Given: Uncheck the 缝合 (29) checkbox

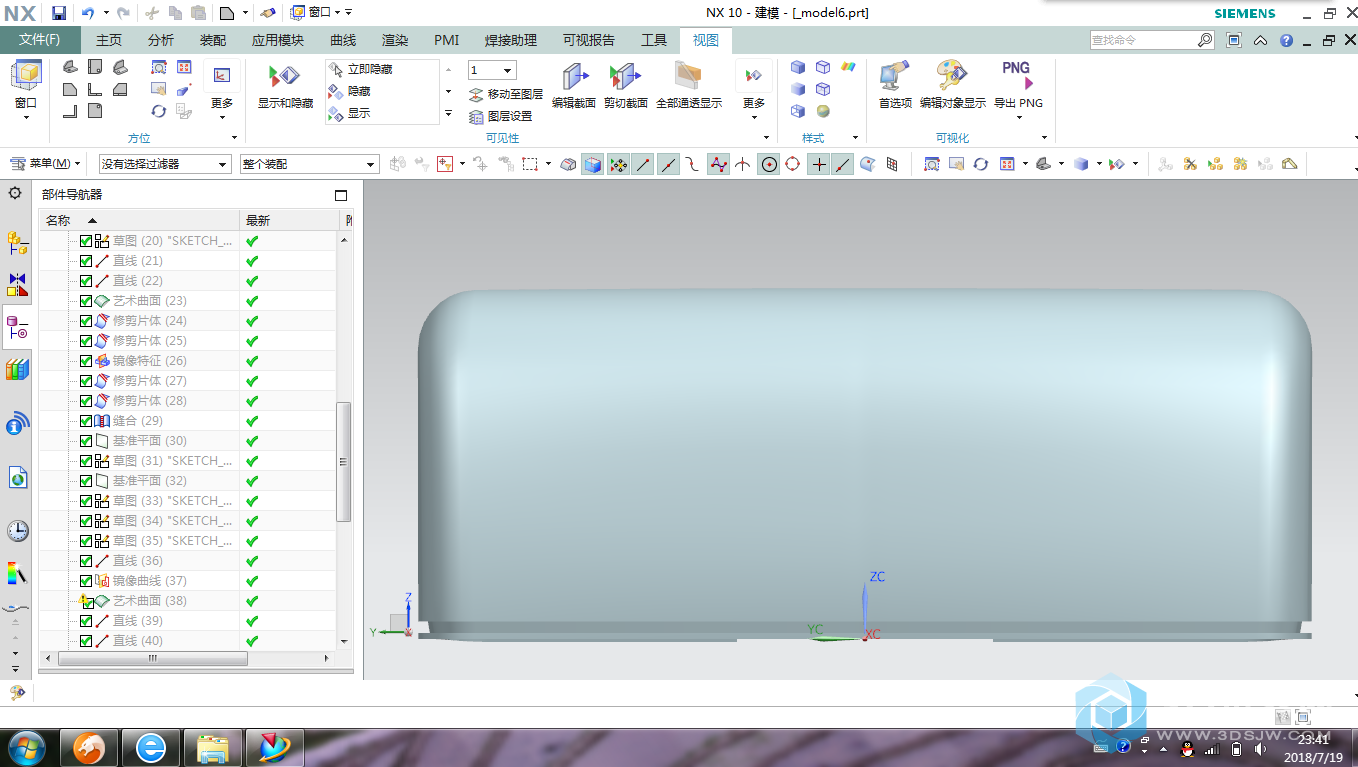Looking at the screenshot, I should tap(86, 421).
